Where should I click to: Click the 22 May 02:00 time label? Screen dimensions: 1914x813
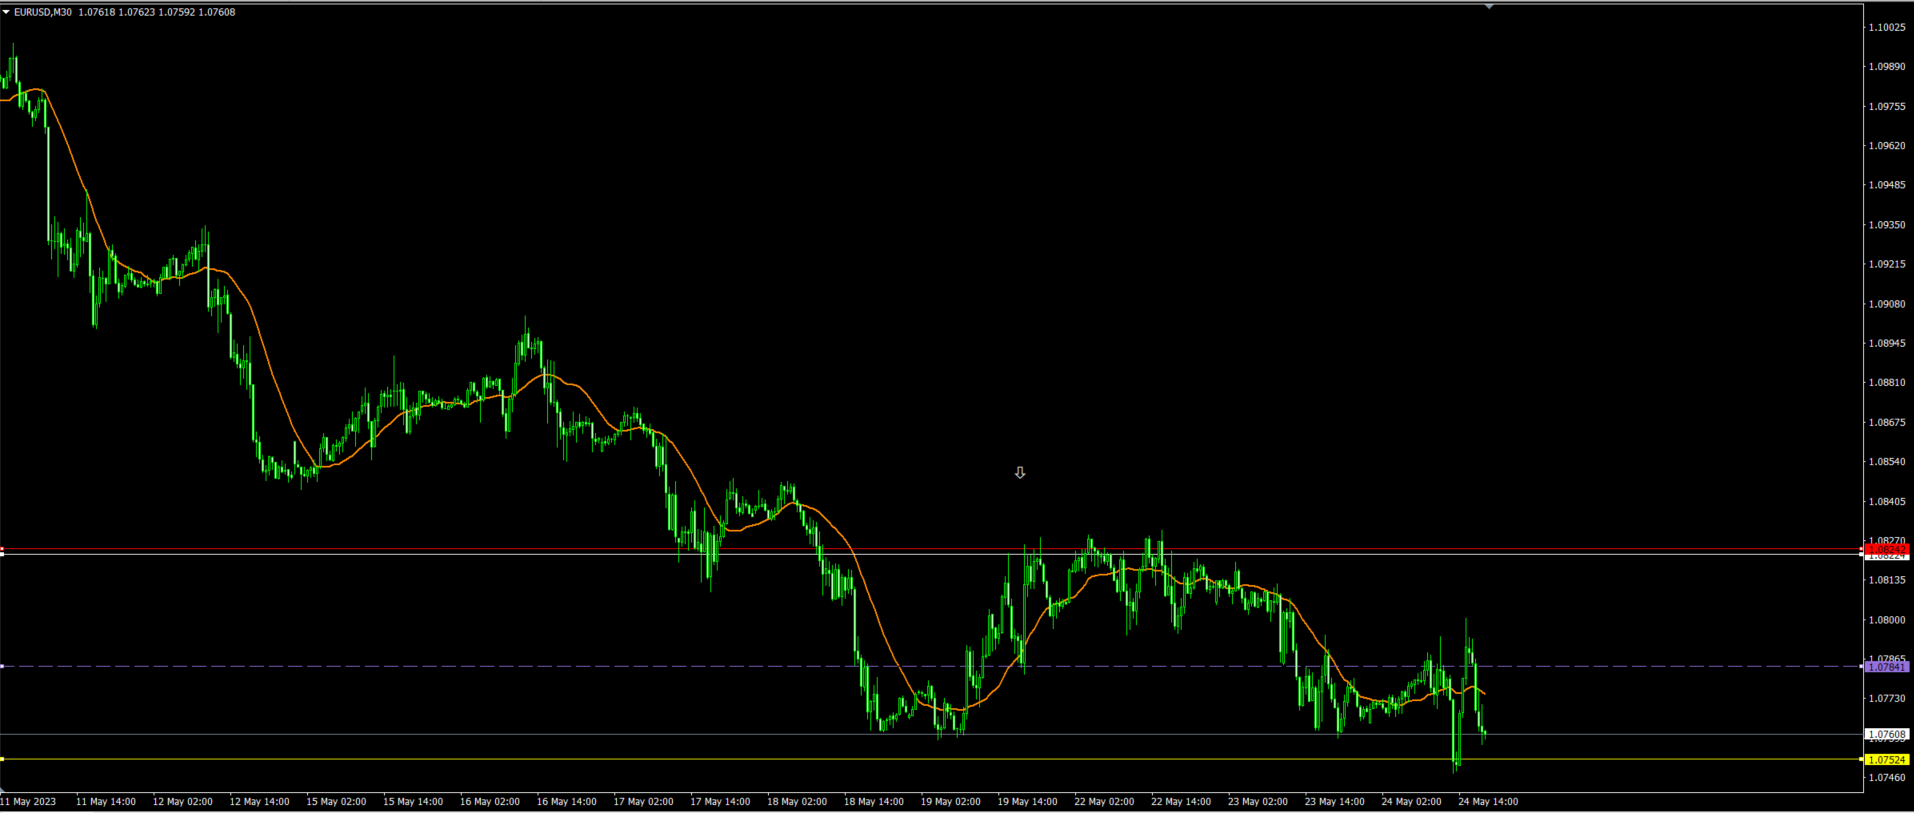pos(1104,801)
